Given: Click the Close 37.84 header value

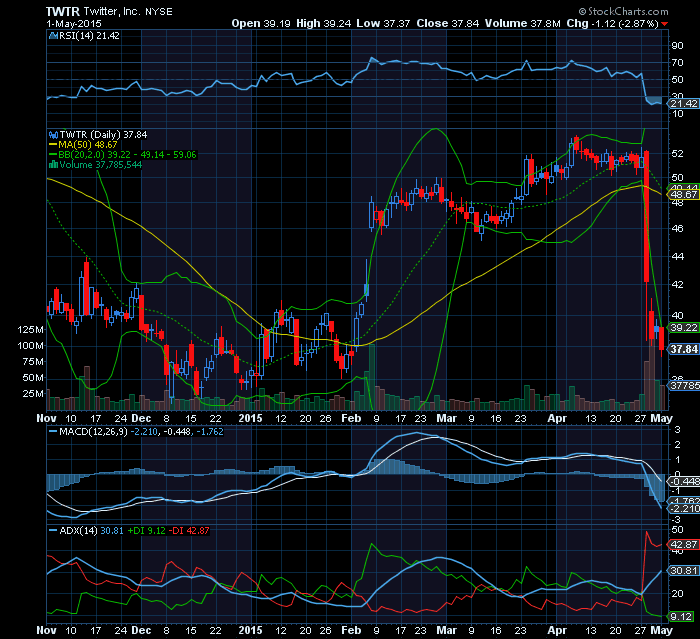Looking at the screenshot, I should [447, 24].
